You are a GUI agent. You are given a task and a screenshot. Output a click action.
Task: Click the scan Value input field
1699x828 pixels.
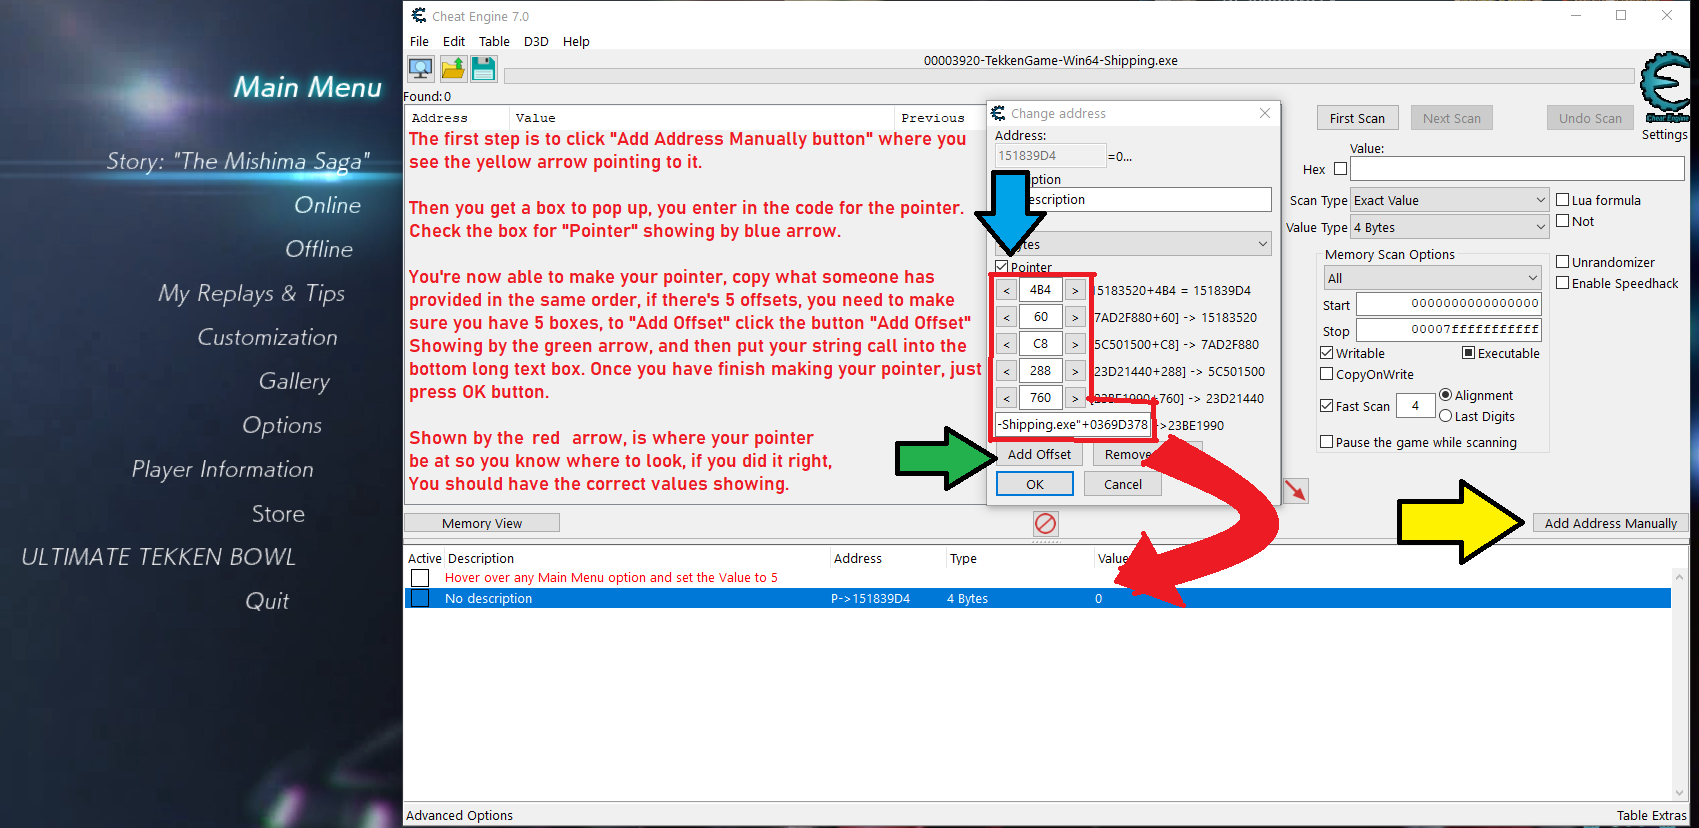pos(1517,168)
